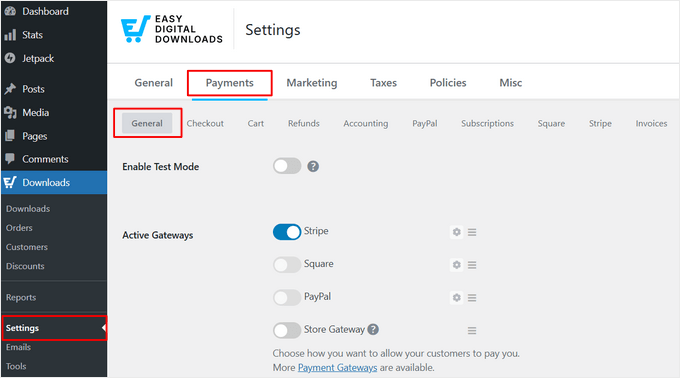Open the Policies settings tab

[448, 83]
